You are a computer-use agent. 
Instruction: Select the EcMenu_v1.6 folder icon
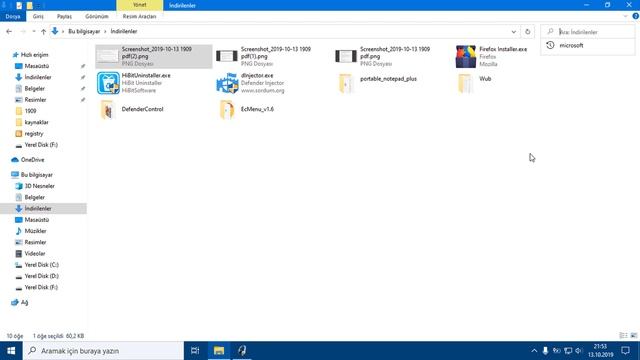[x=227, y=109]
